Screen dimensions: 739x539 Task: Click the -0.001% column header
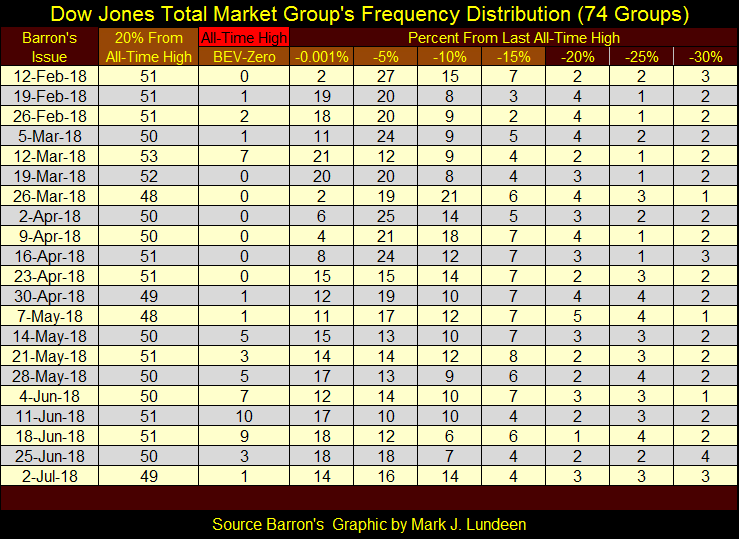(x=322, y=57)
